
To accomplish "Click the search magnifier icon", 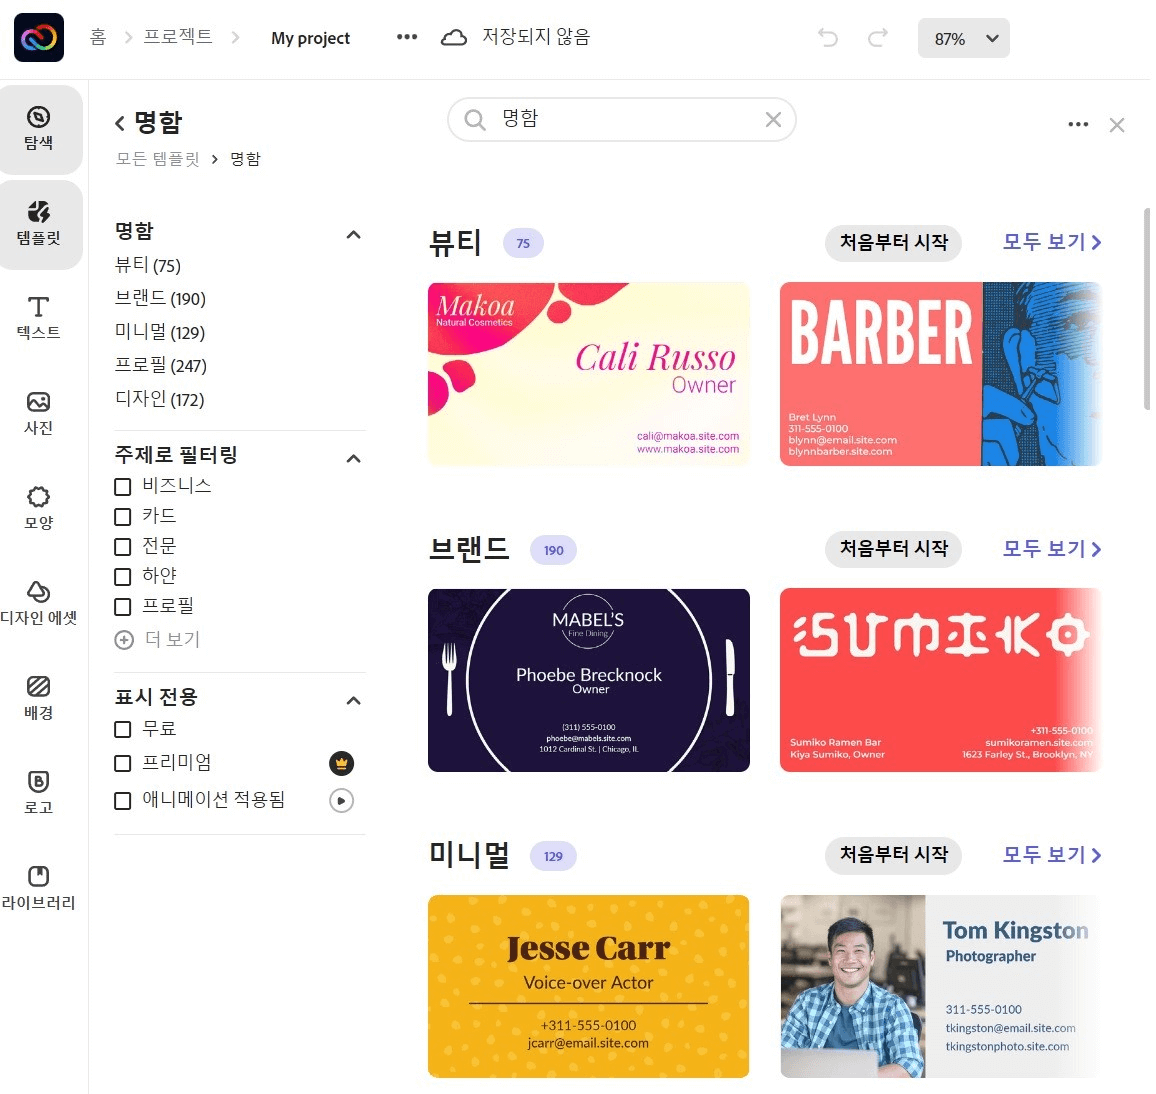I will tap(476, 120).
